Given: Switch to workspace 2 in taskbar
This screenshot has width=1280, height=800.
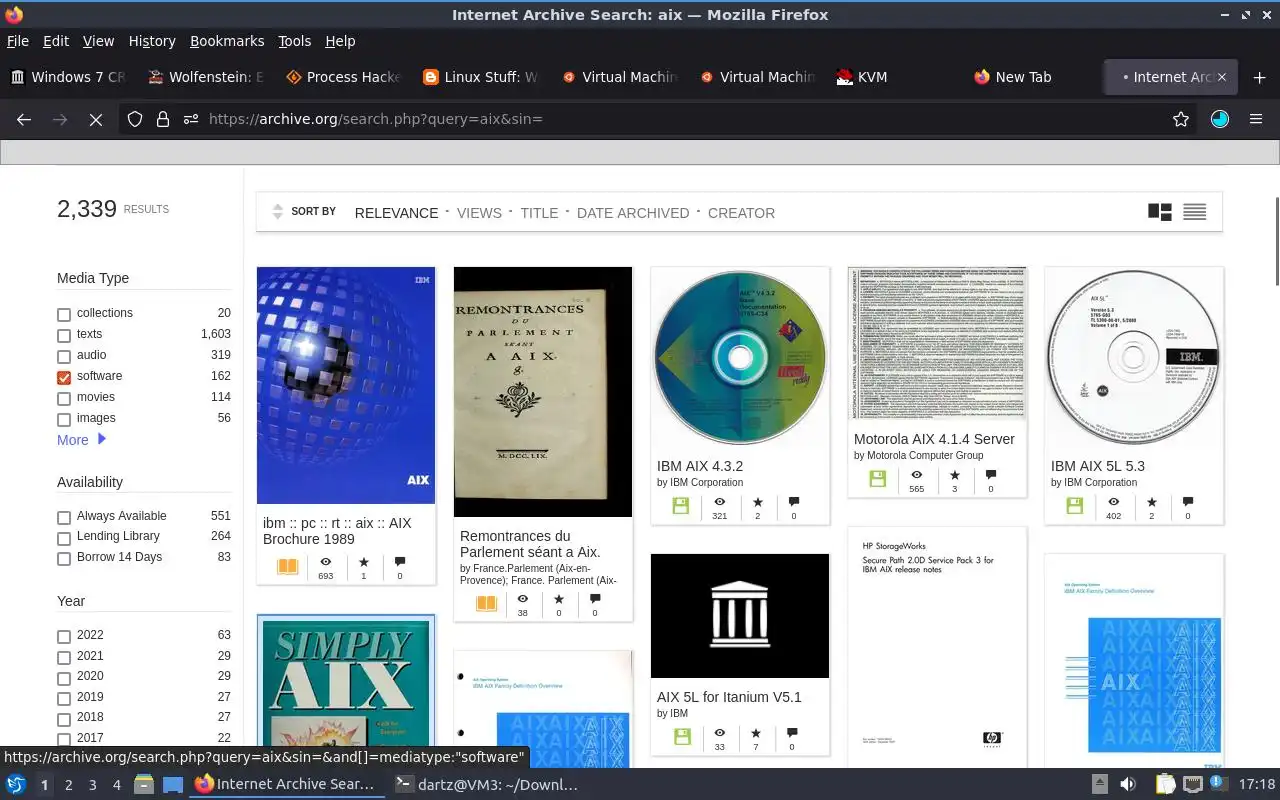Looking at the screenshot, I should click(68, 785).
